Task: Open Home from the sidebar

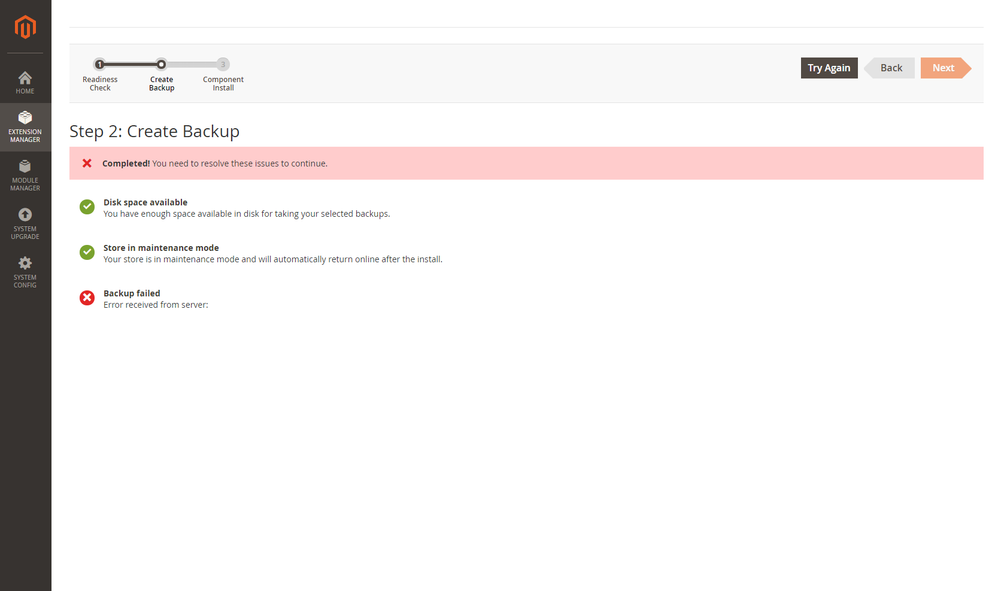Action: (25, 83)
